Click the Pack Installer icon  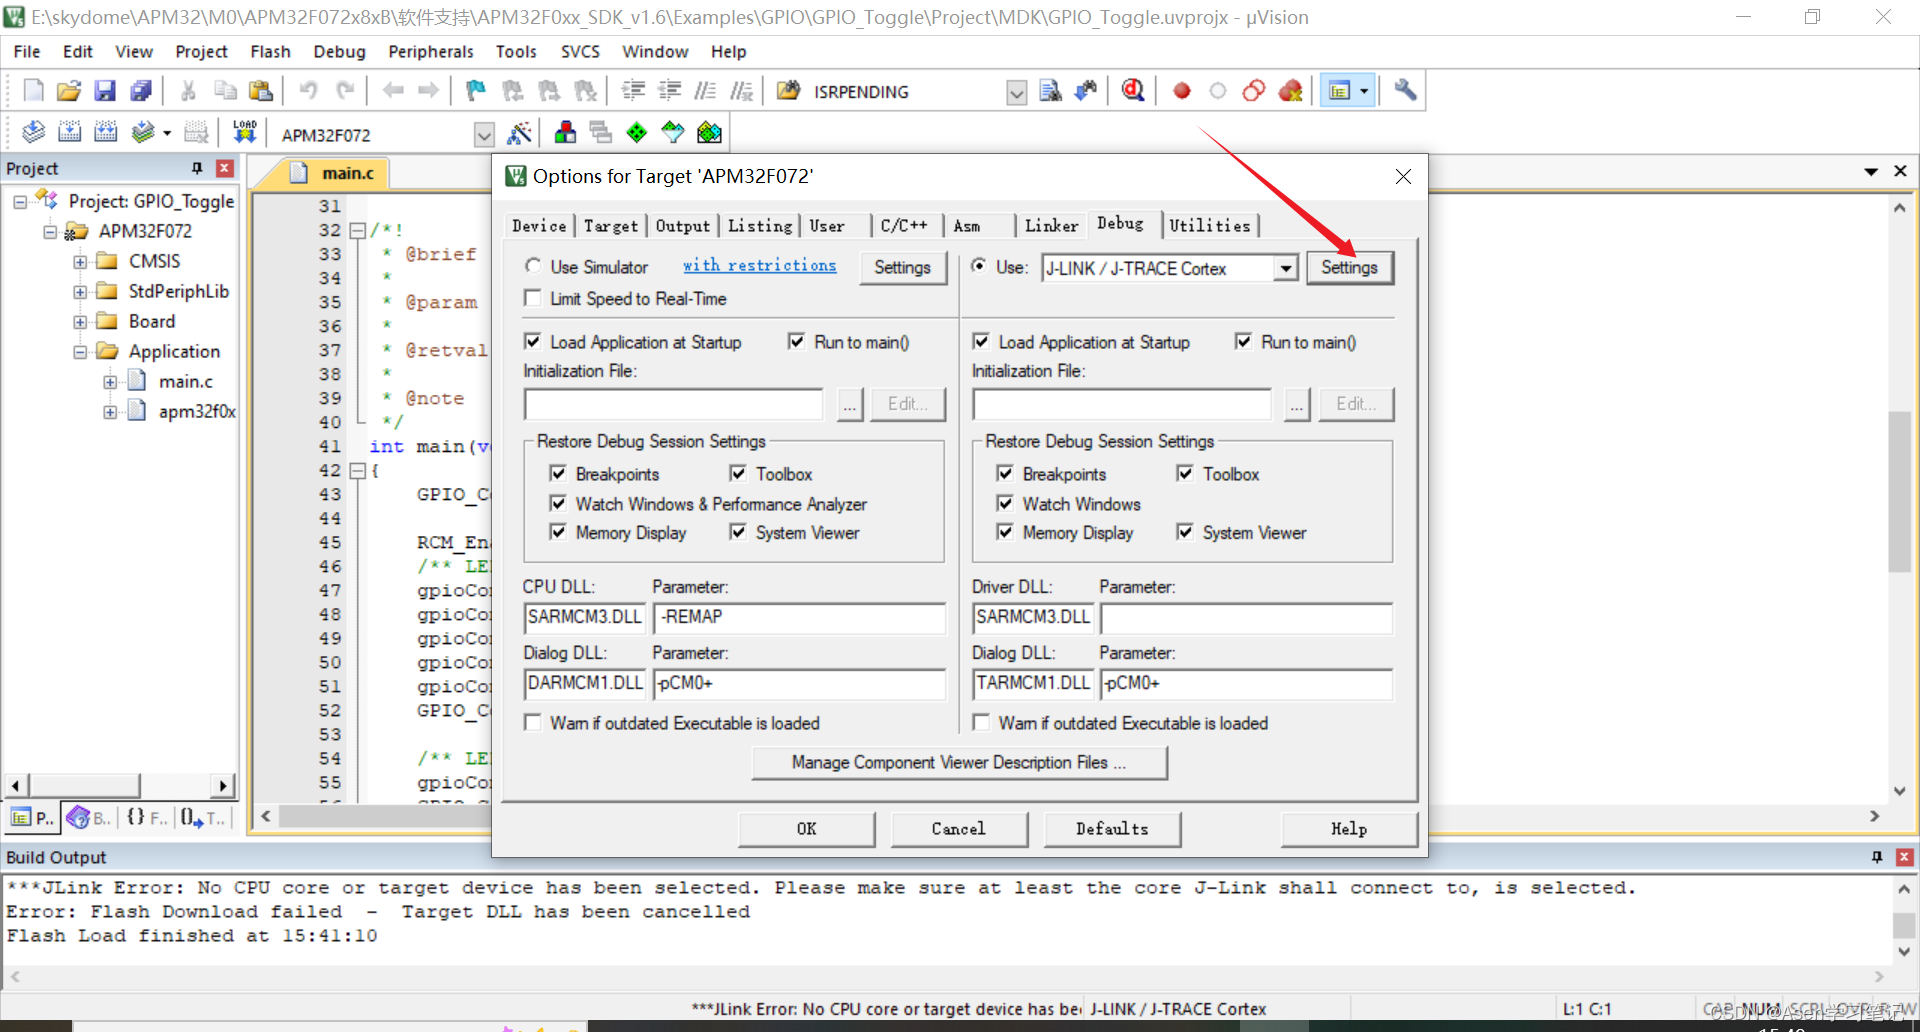coord(709,132)
